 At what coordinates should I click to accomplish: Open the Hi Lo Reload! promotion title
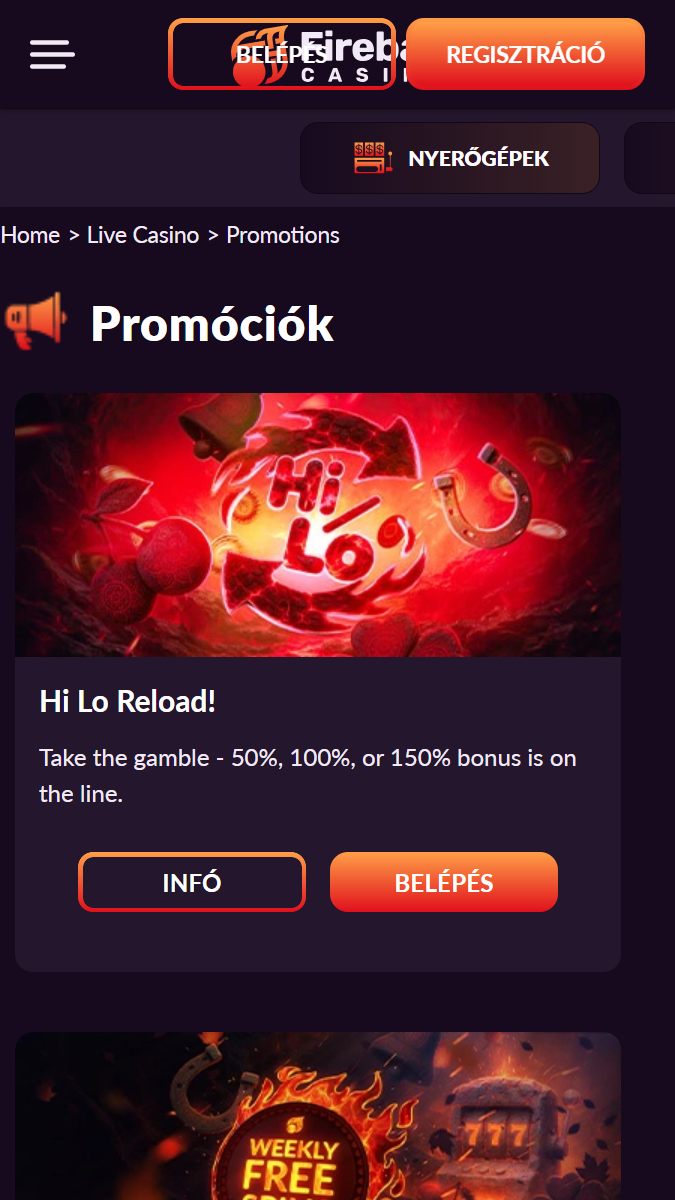click(128, 702)
